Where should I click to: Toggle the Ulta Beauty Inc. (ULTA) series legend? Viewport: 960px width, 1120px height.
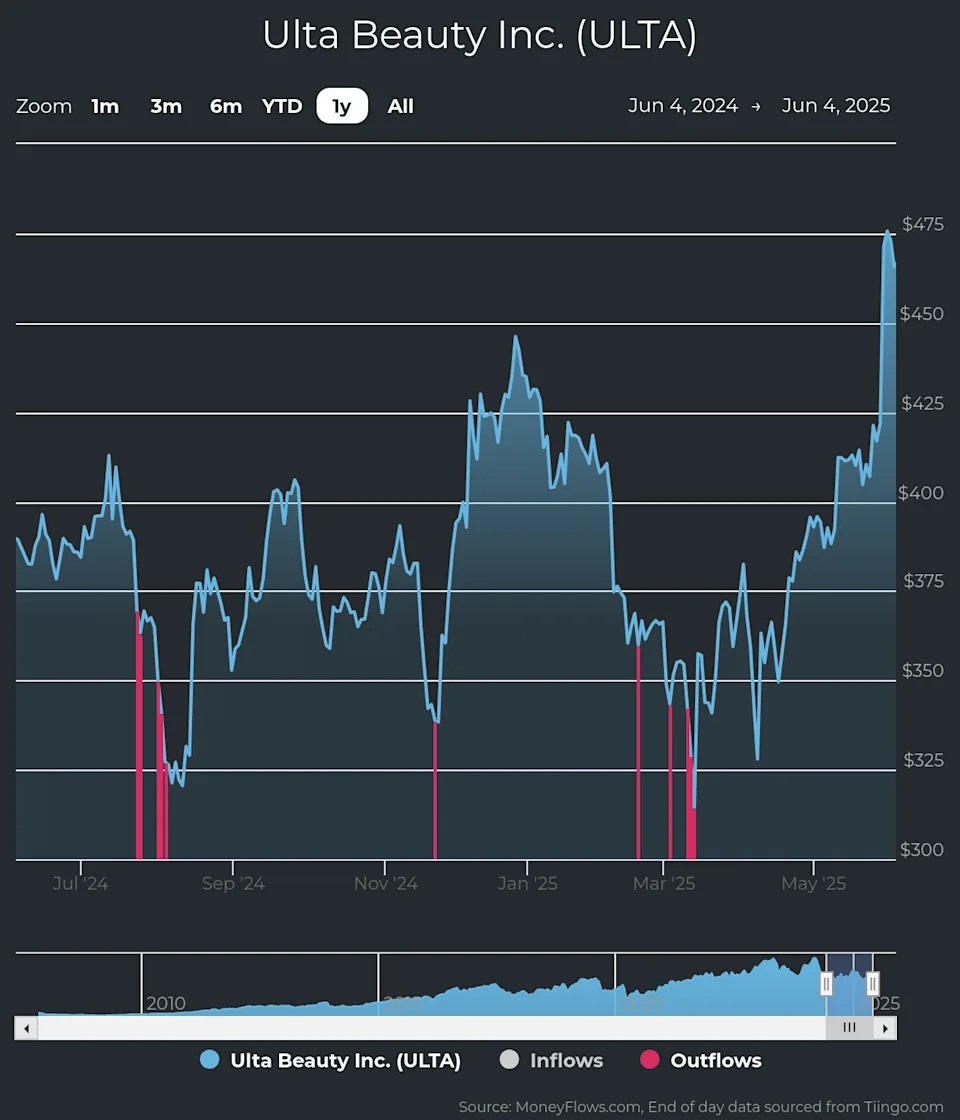click(x=331, y=1061)
